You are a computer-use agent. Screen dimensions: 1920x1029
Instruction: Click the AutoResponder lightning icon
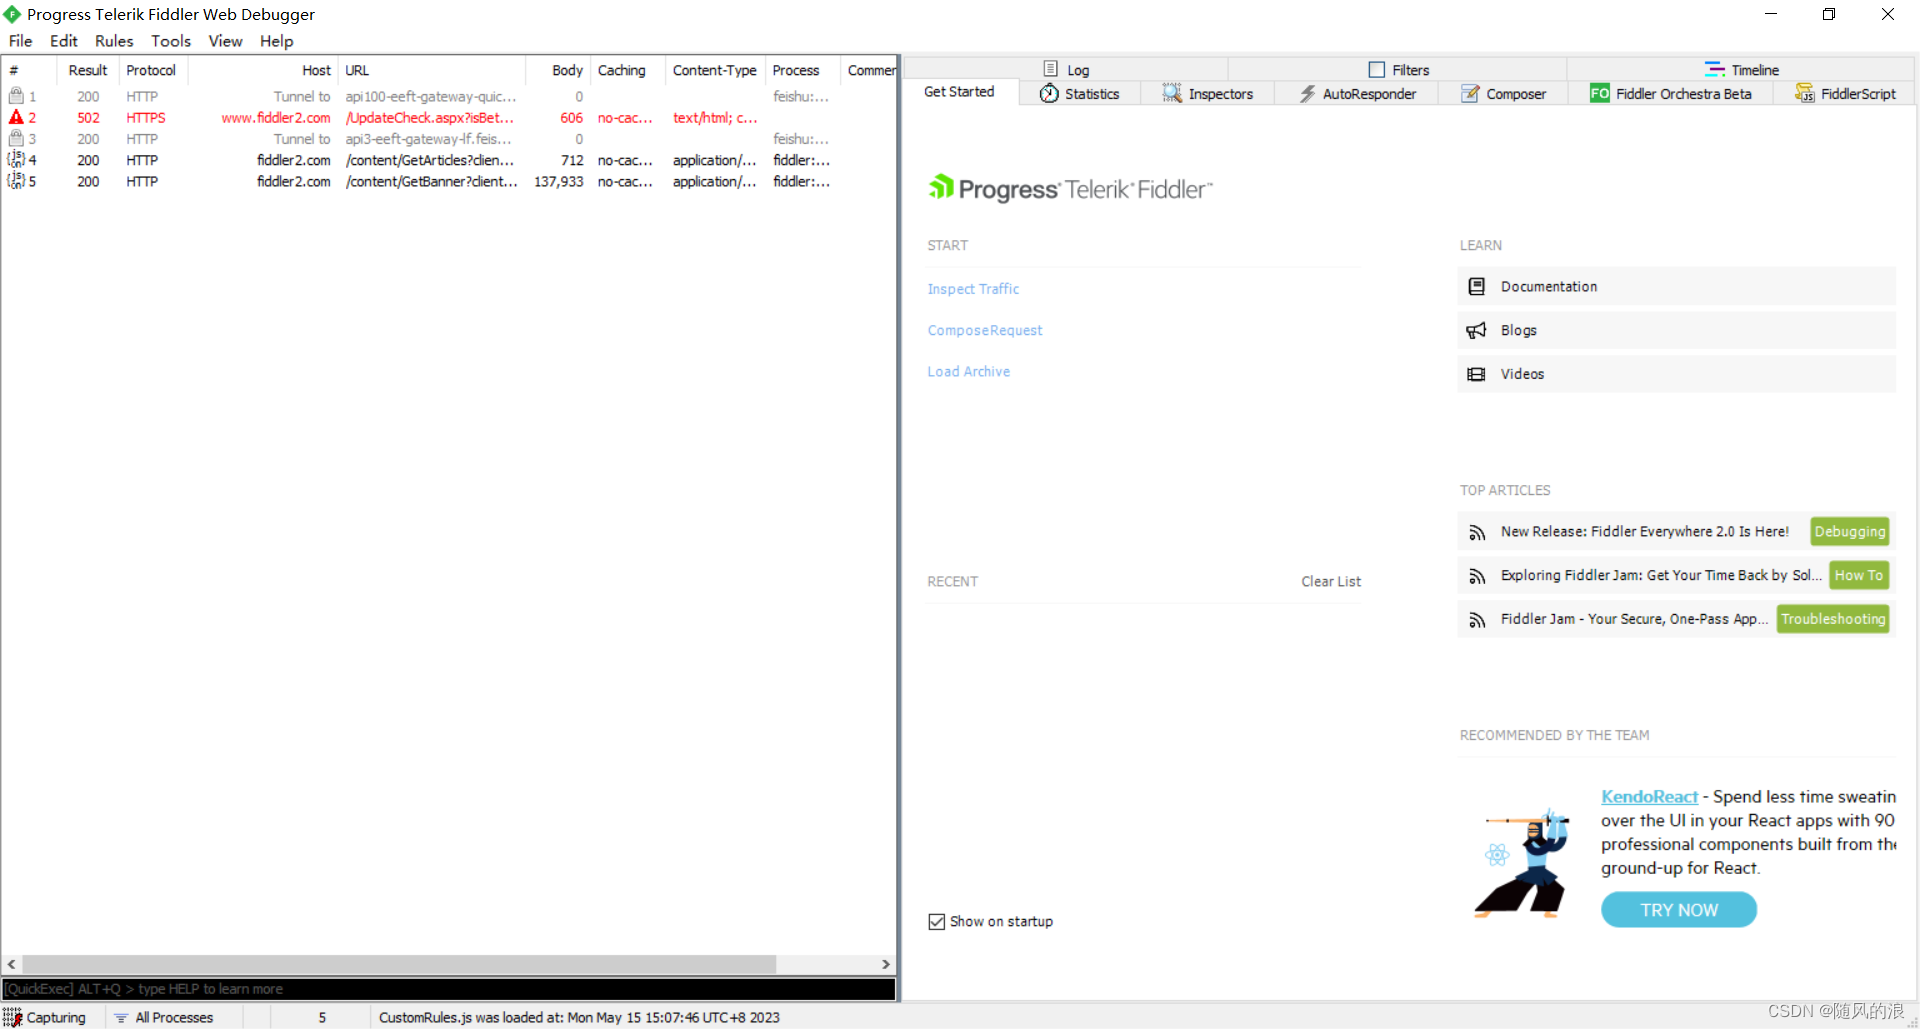pos(1307,93)
